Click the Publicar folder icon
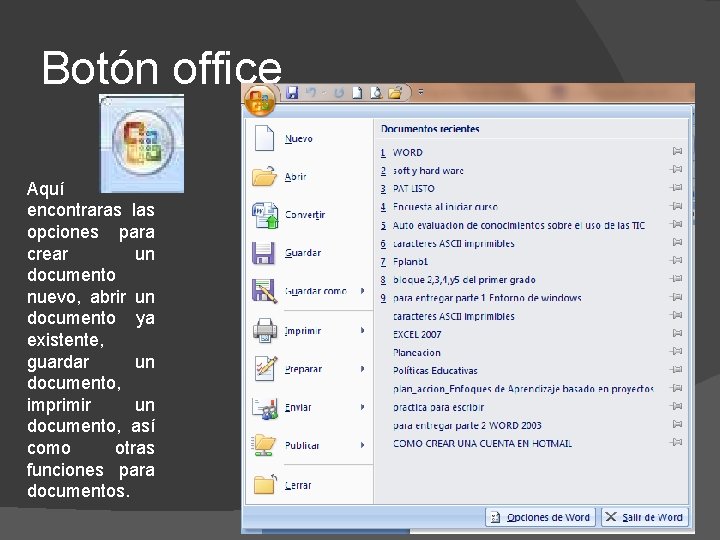 pyautogui.click(x=264, y=445)
